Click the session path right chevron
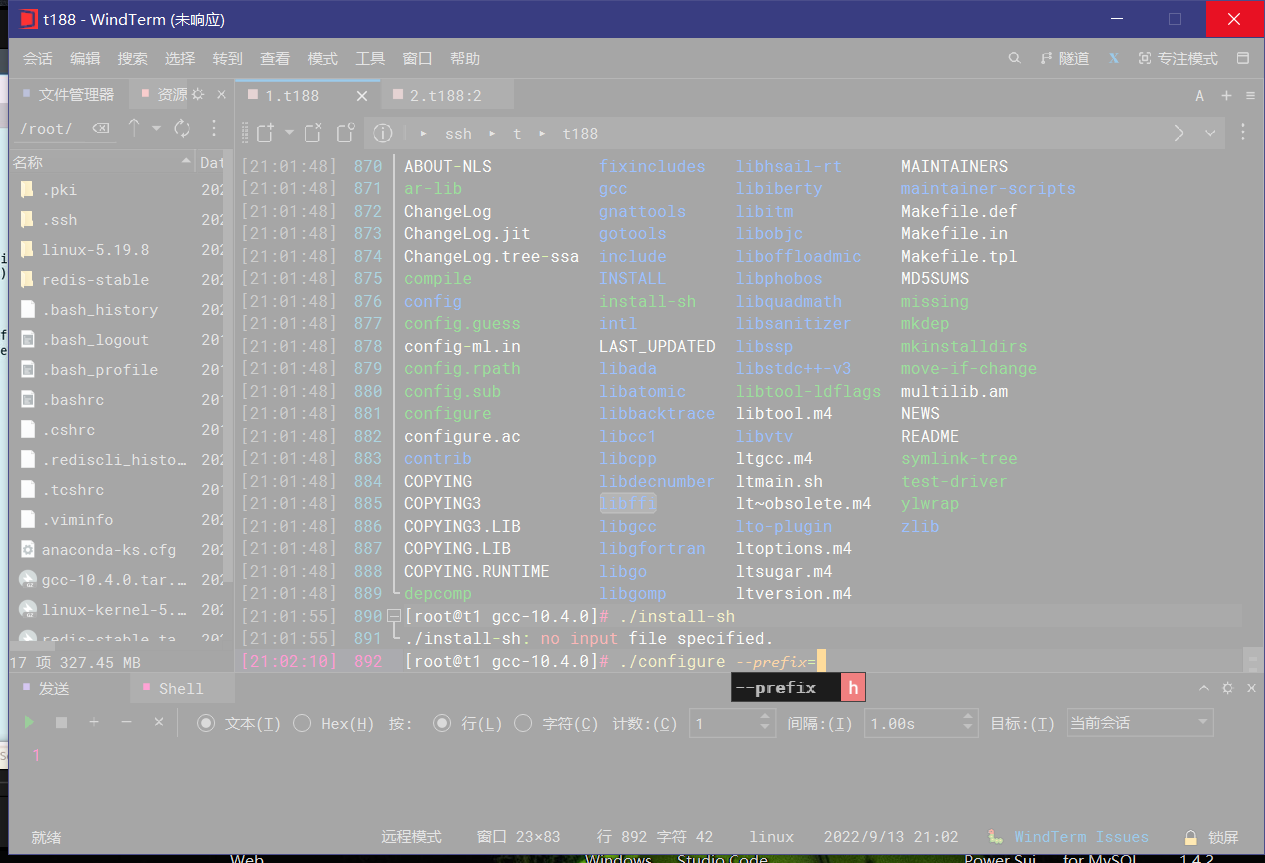This screenshot has height=863, width=1265. 1179,133
